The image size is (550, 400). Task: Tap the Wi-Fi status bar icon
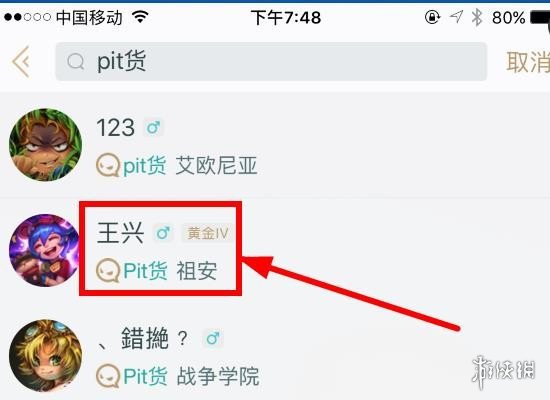pyautogui.click(x=140, y=16)
